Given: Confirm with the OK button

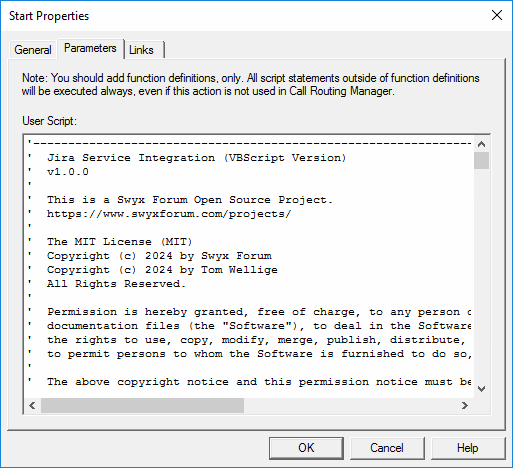Looking at the screenshot, I should point(306,448).
